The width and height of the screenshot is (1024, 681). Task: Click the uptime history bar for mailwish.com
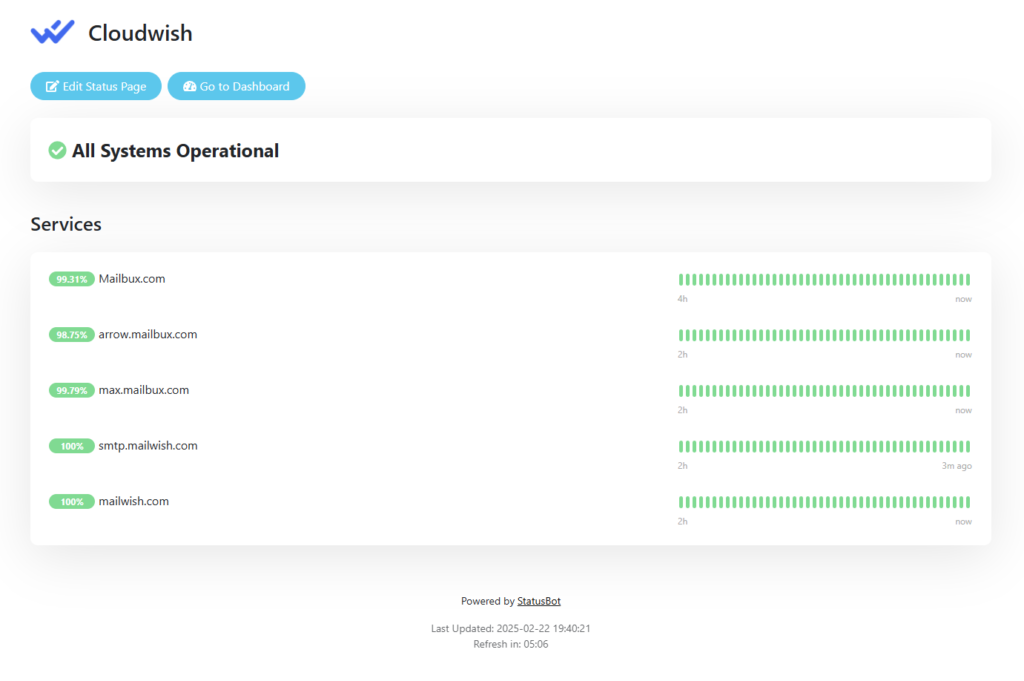click(x=825, y=502)
